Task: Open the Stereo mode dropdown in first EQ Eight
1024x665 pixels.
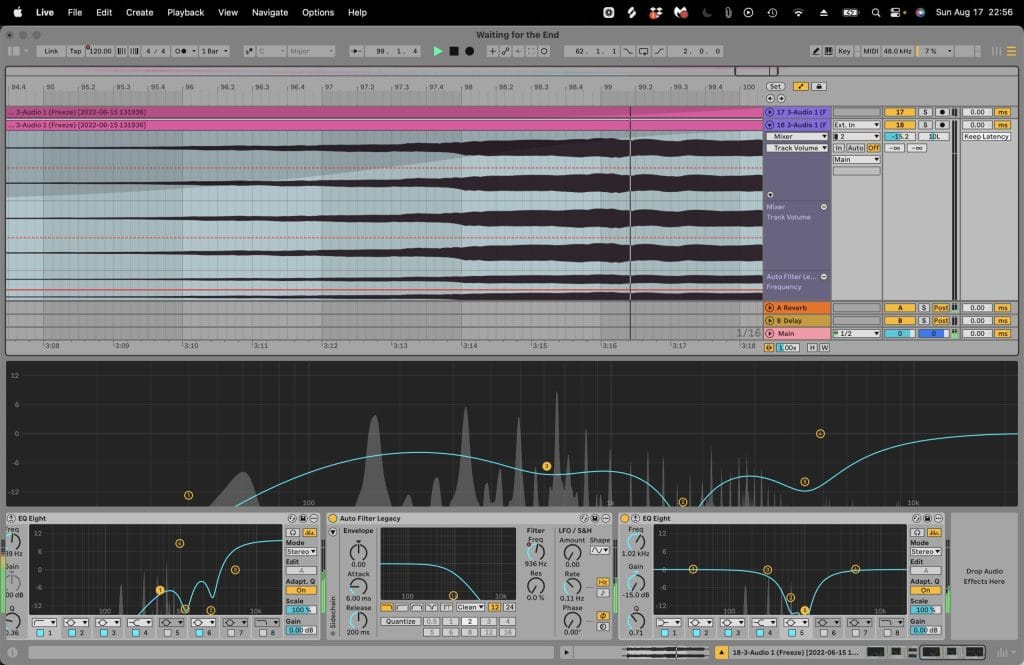Action: (x=300, y=552)
